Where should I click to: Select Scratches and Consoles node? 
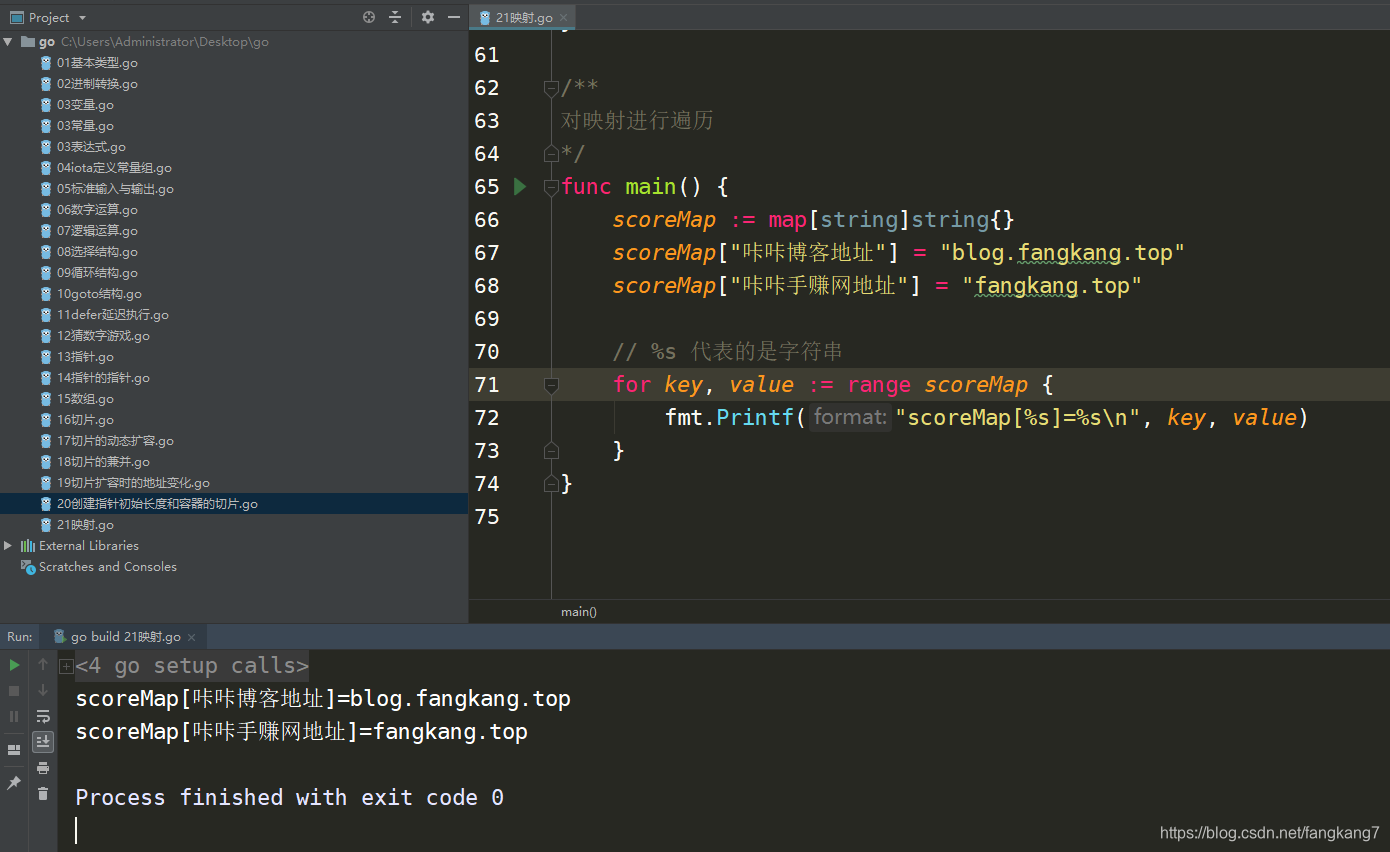107,567
